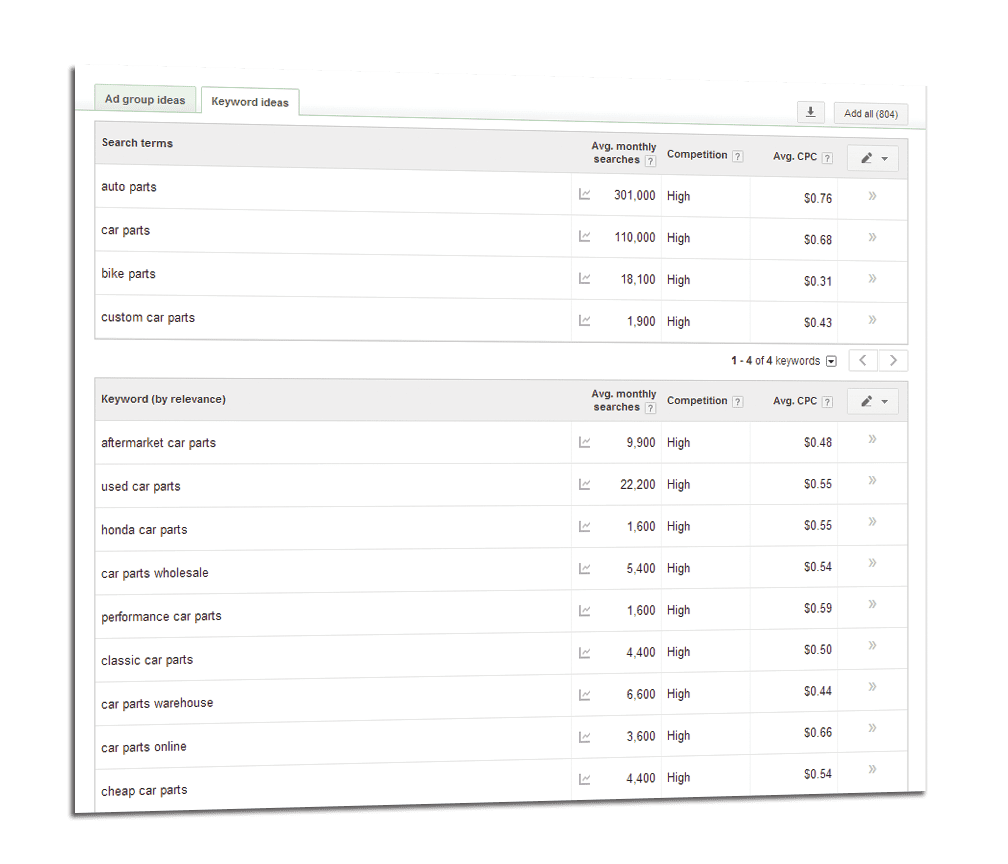Add aftermarket car parts using the double arrow
The height and width of the screenshot is (864, 1008).
(872, 438)
